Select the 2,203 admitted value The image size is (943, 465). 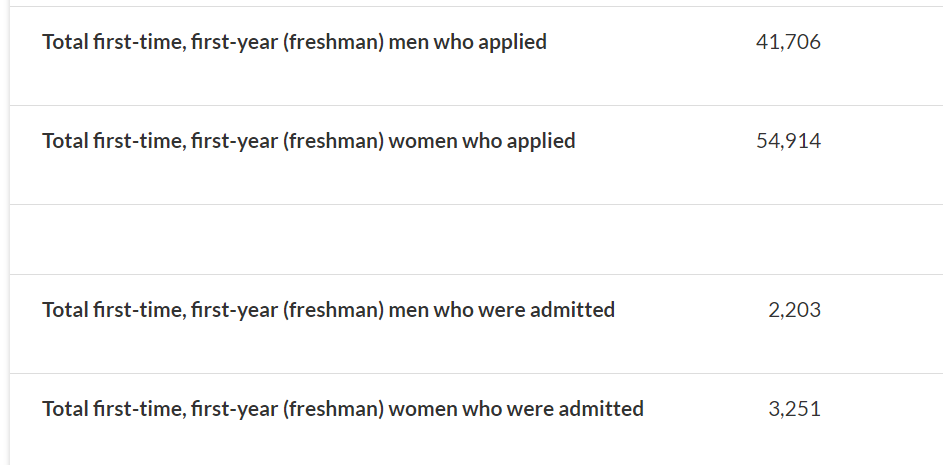pyautogui.click(x=794, y=310)
